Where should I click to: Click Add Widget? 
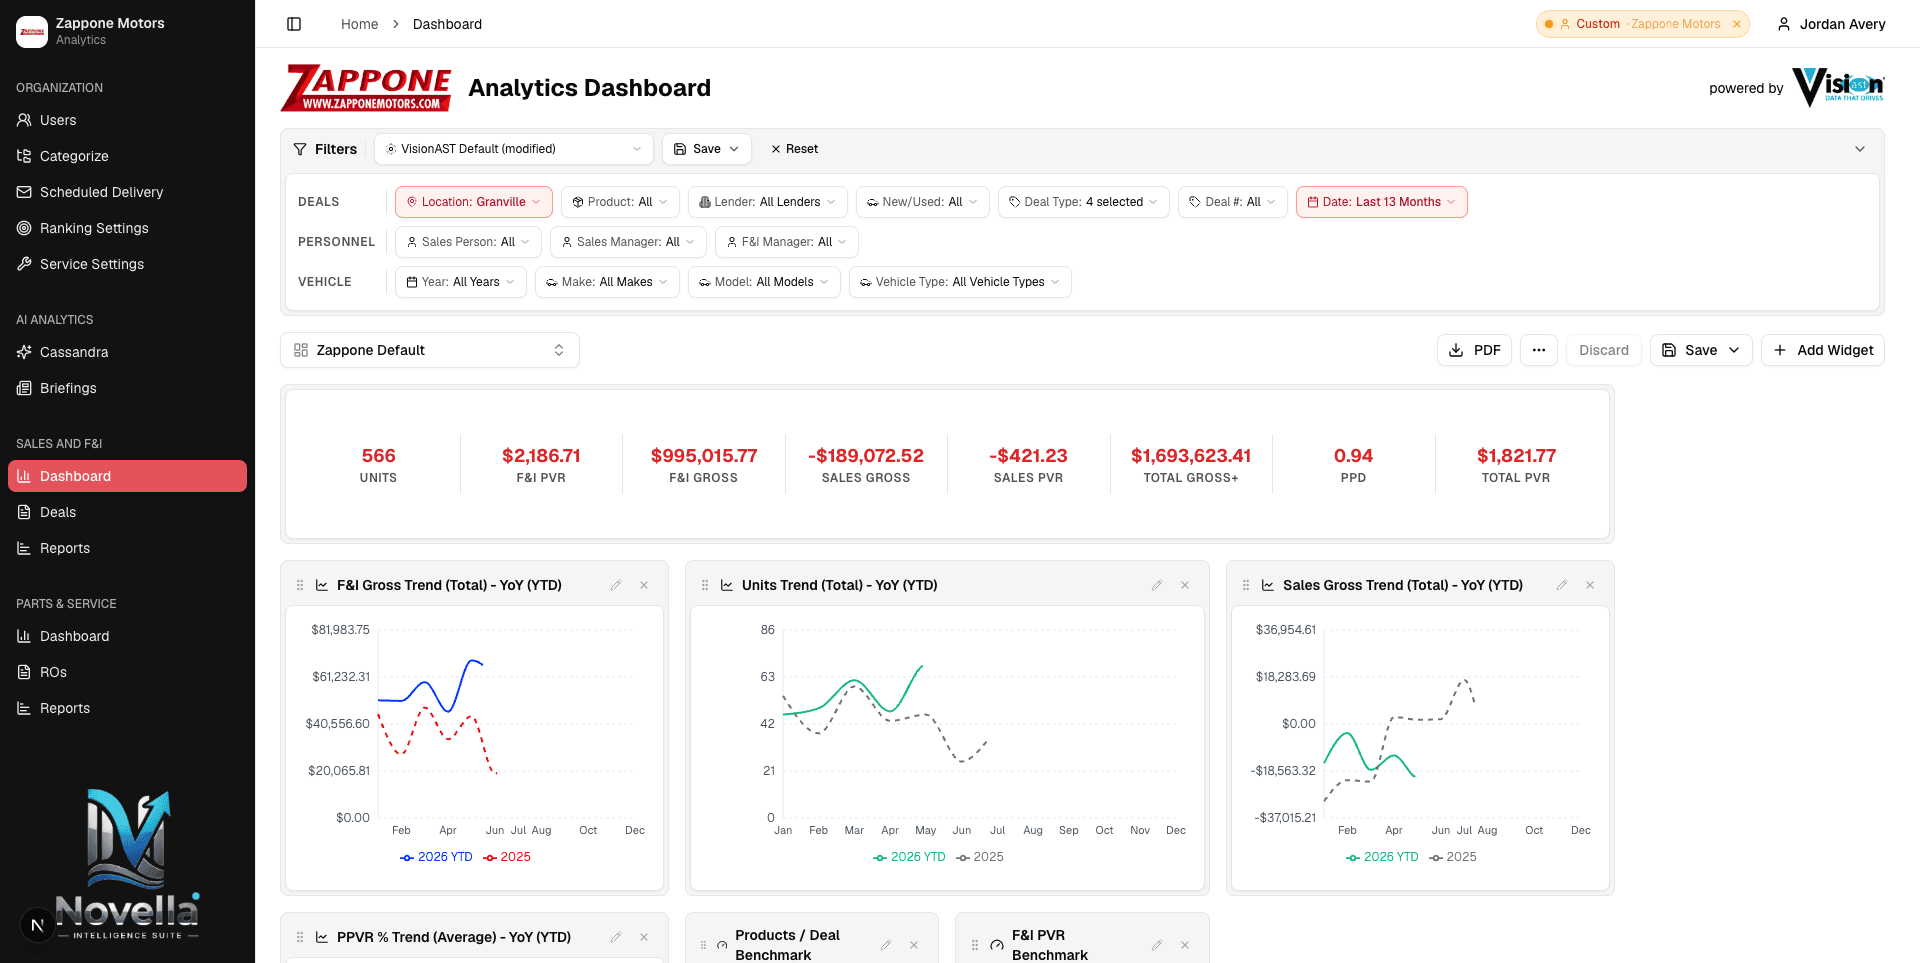[1823, 350]
